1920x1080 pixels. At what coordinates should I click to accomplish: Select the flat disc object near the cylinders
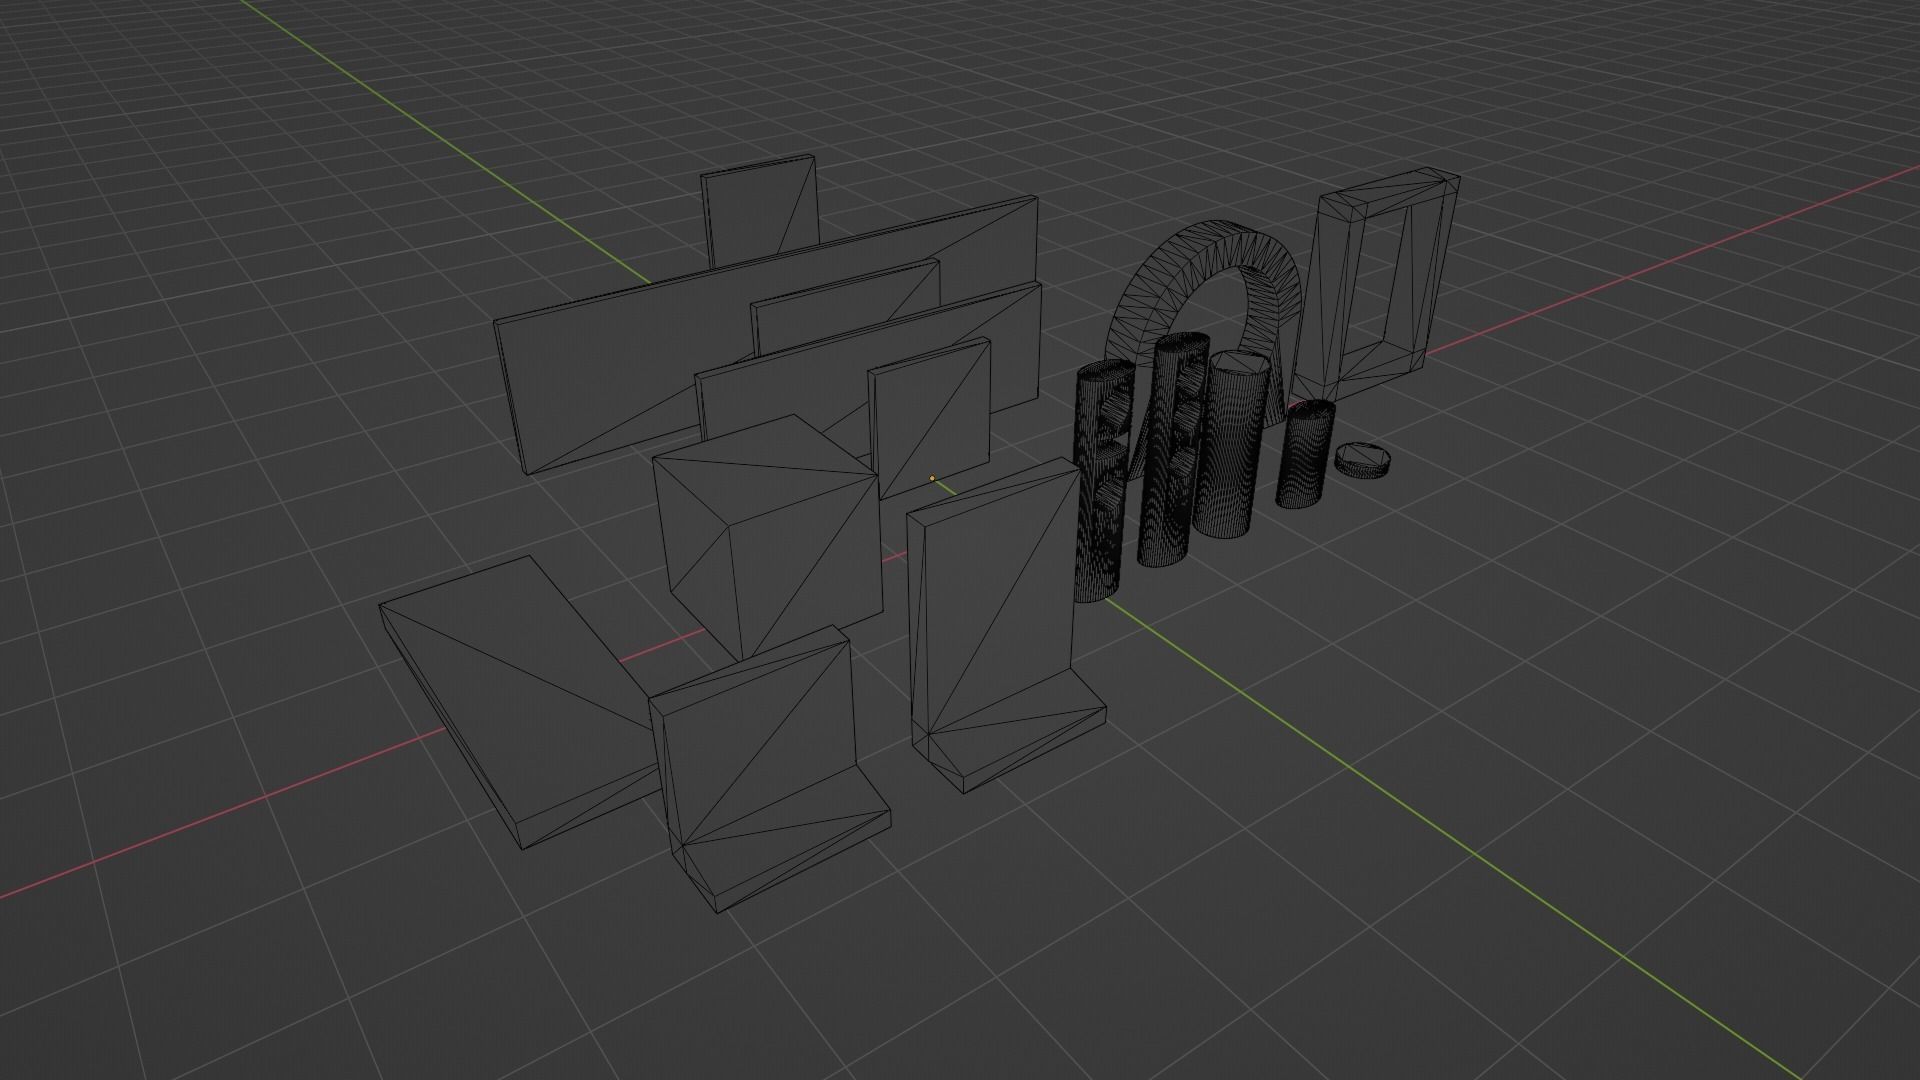(x=1363, y=460)
